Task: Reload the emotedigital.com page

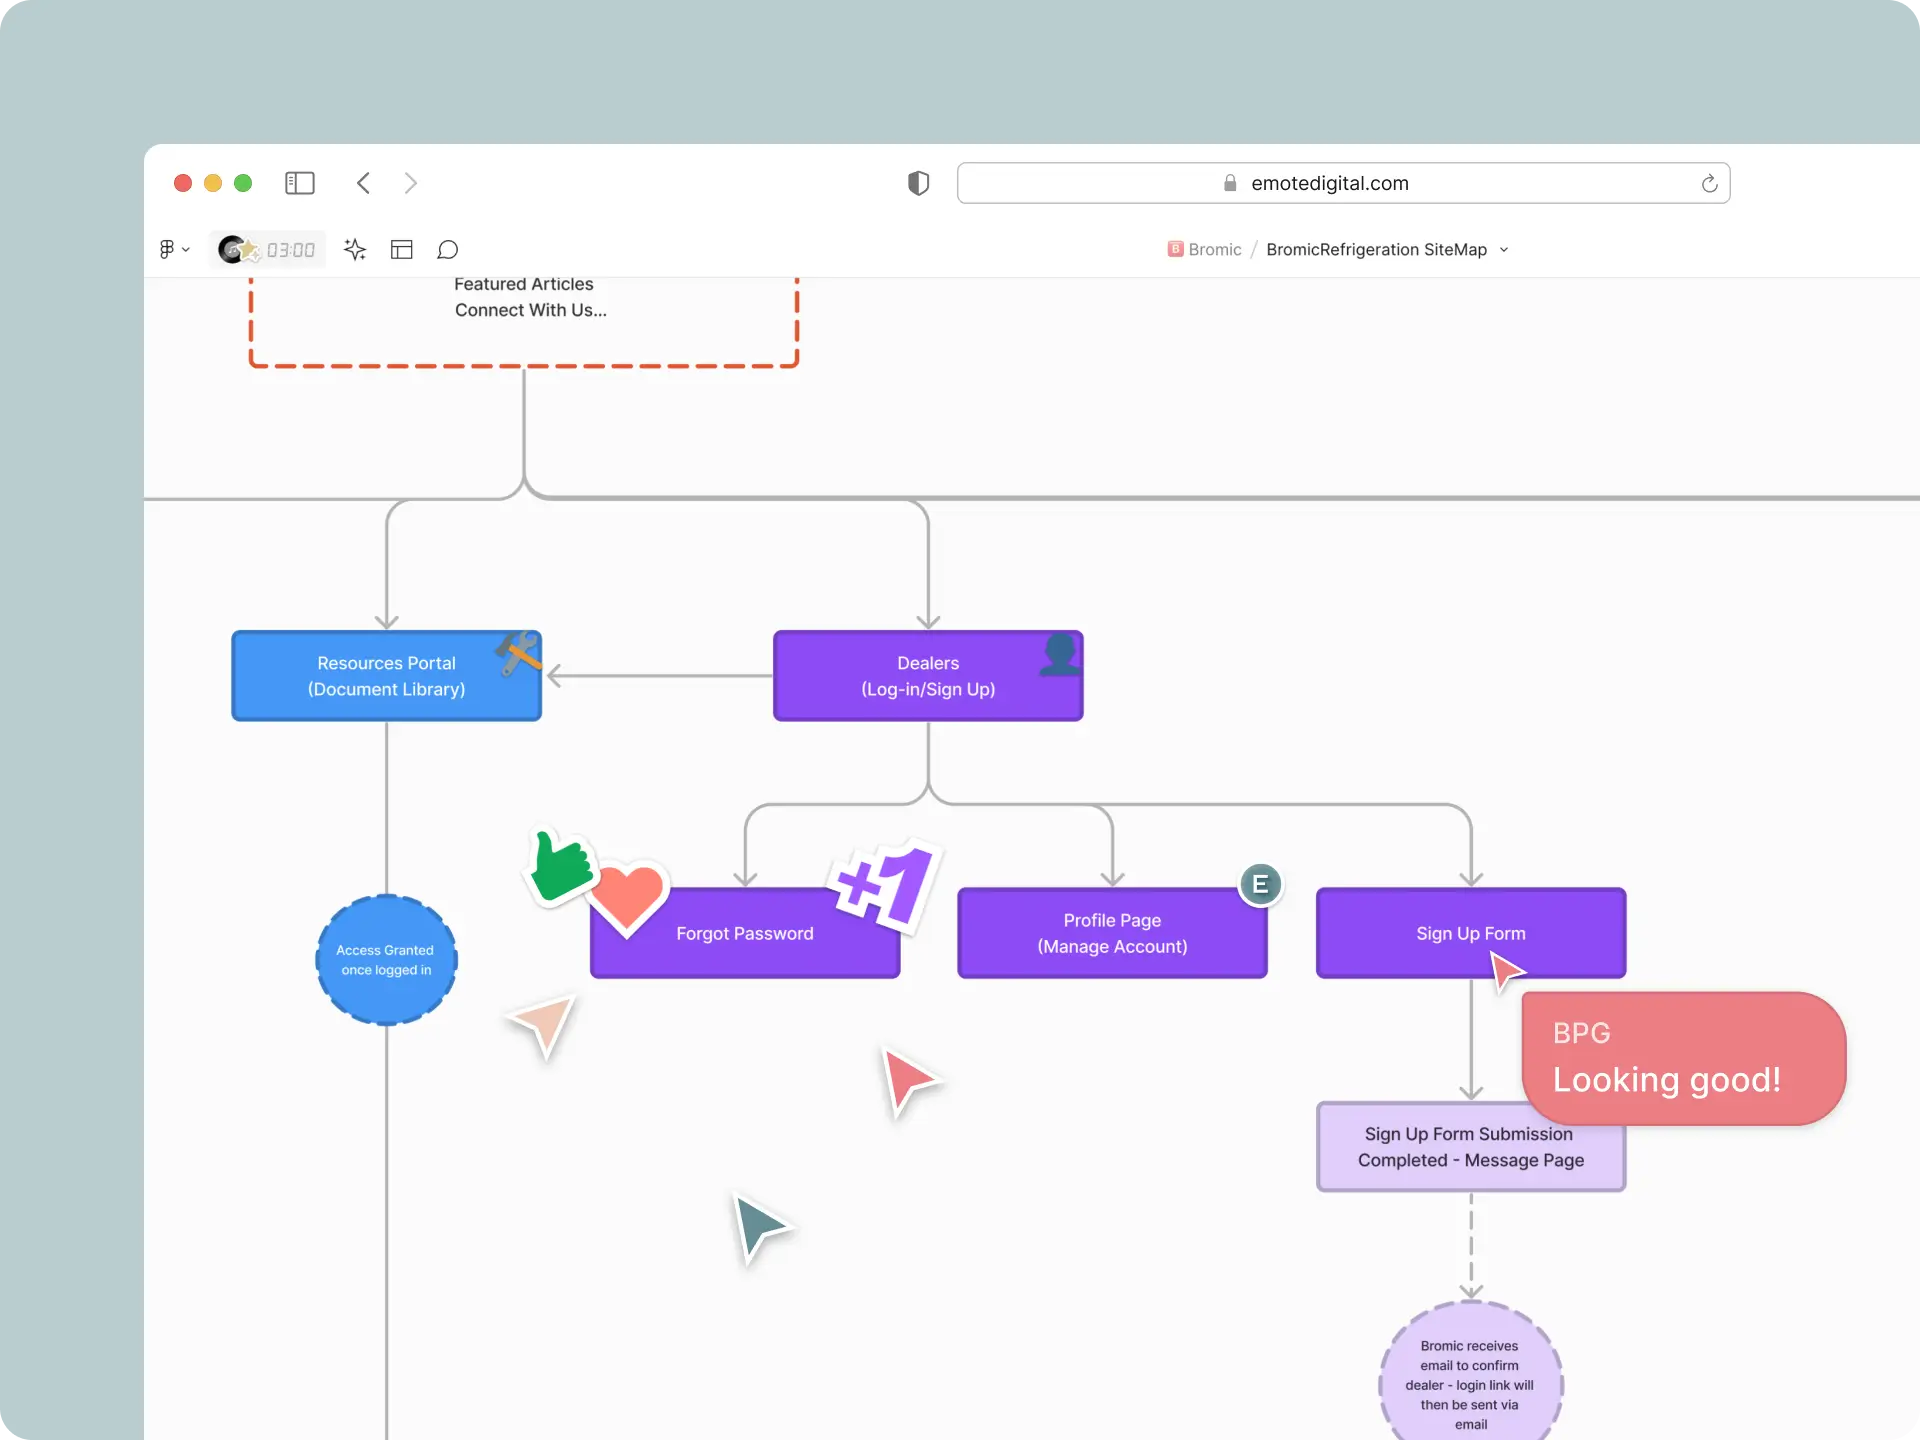Action: tap(1709, 183)
